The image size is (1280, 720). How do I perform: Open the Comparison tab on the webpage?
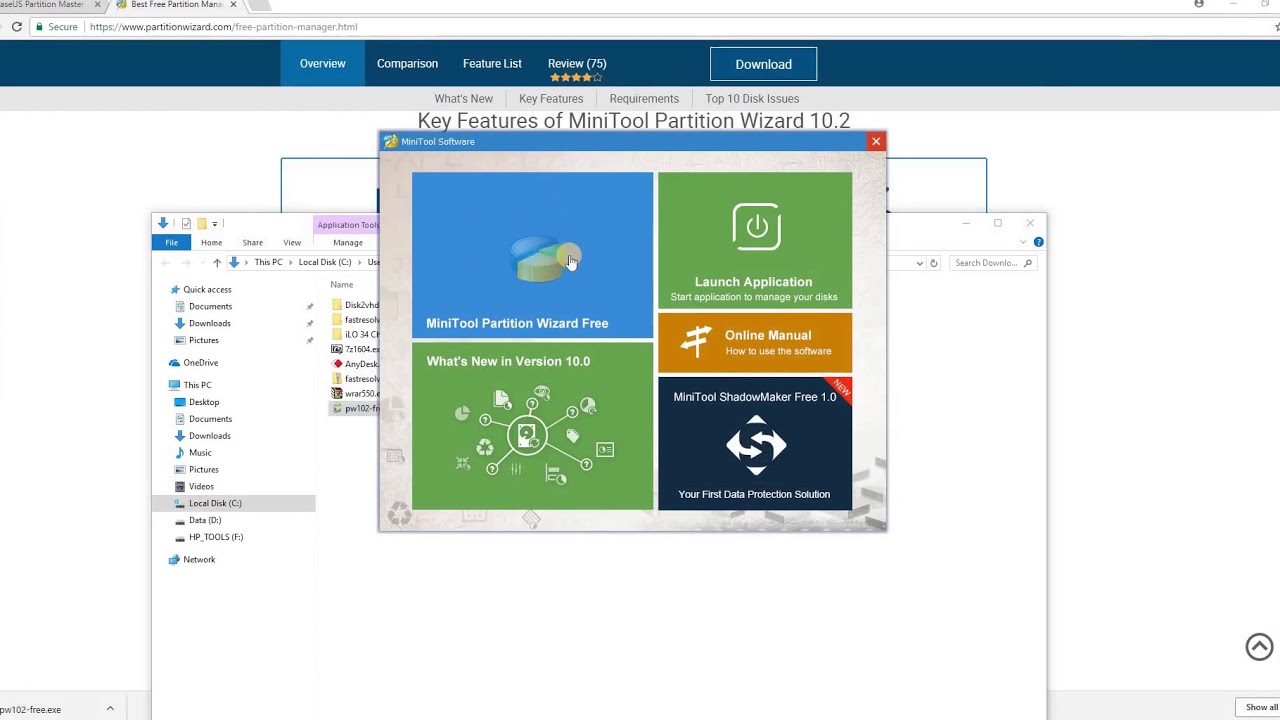[407, 63]
